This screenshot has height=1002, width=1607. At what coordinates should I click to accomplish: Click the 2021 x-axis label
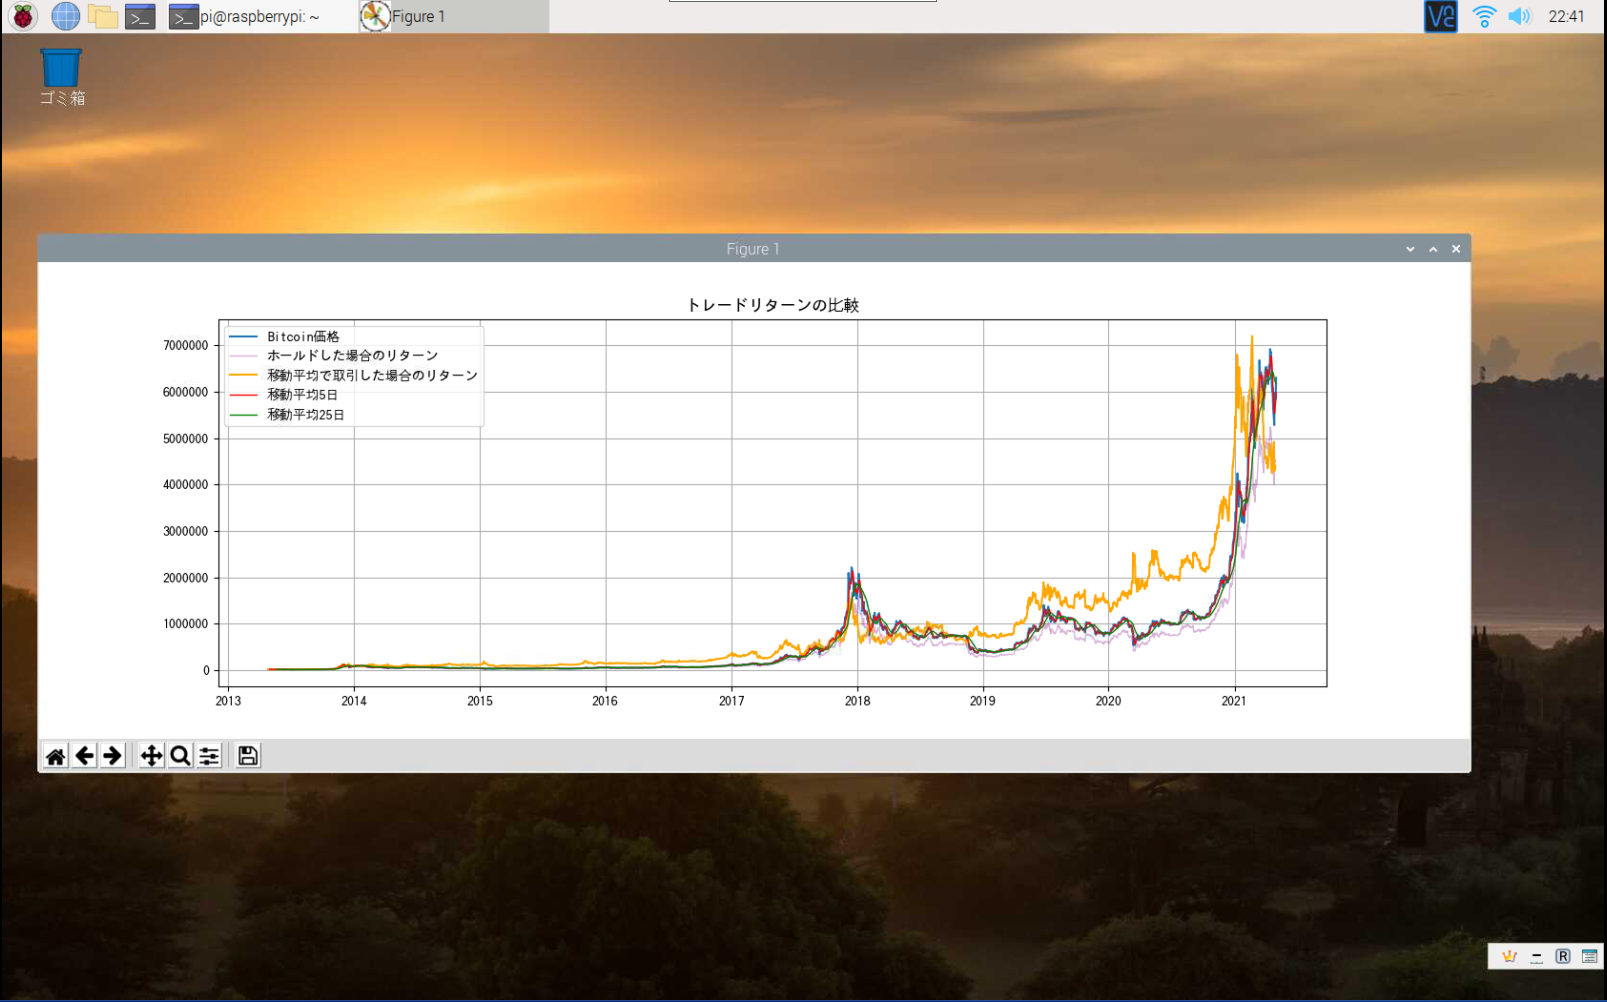click(1234, 701)
